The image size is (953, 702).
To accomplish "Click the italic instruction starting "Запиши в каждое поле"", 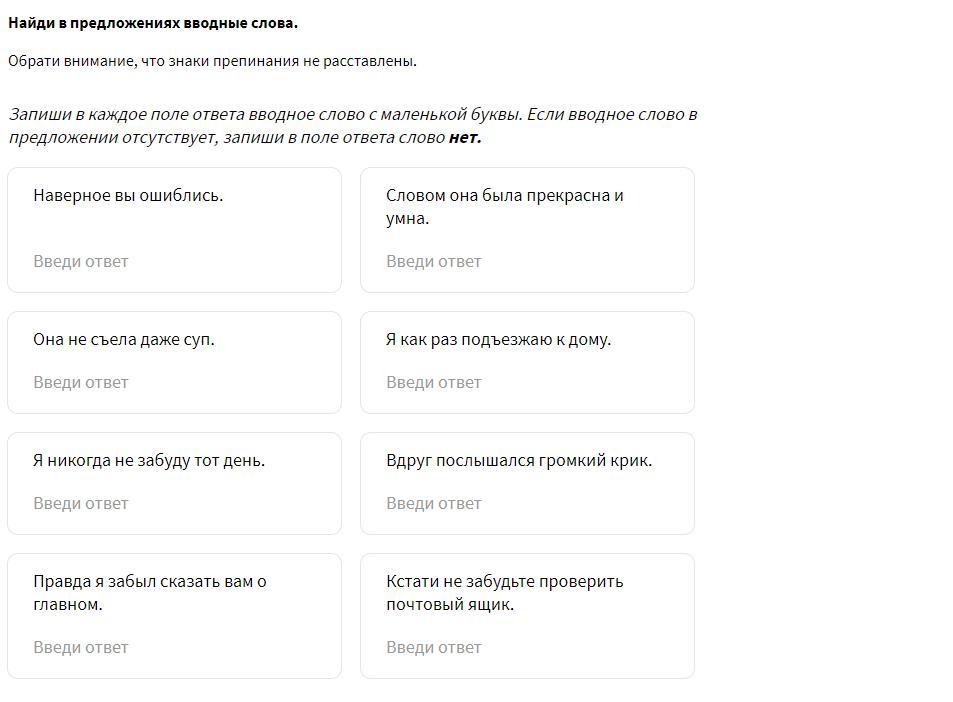I will point(352,125).
